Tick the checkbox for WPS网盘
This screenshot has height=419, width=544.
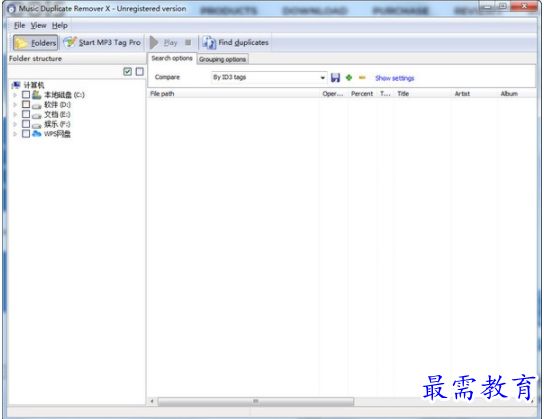click(x=26, y=134)
